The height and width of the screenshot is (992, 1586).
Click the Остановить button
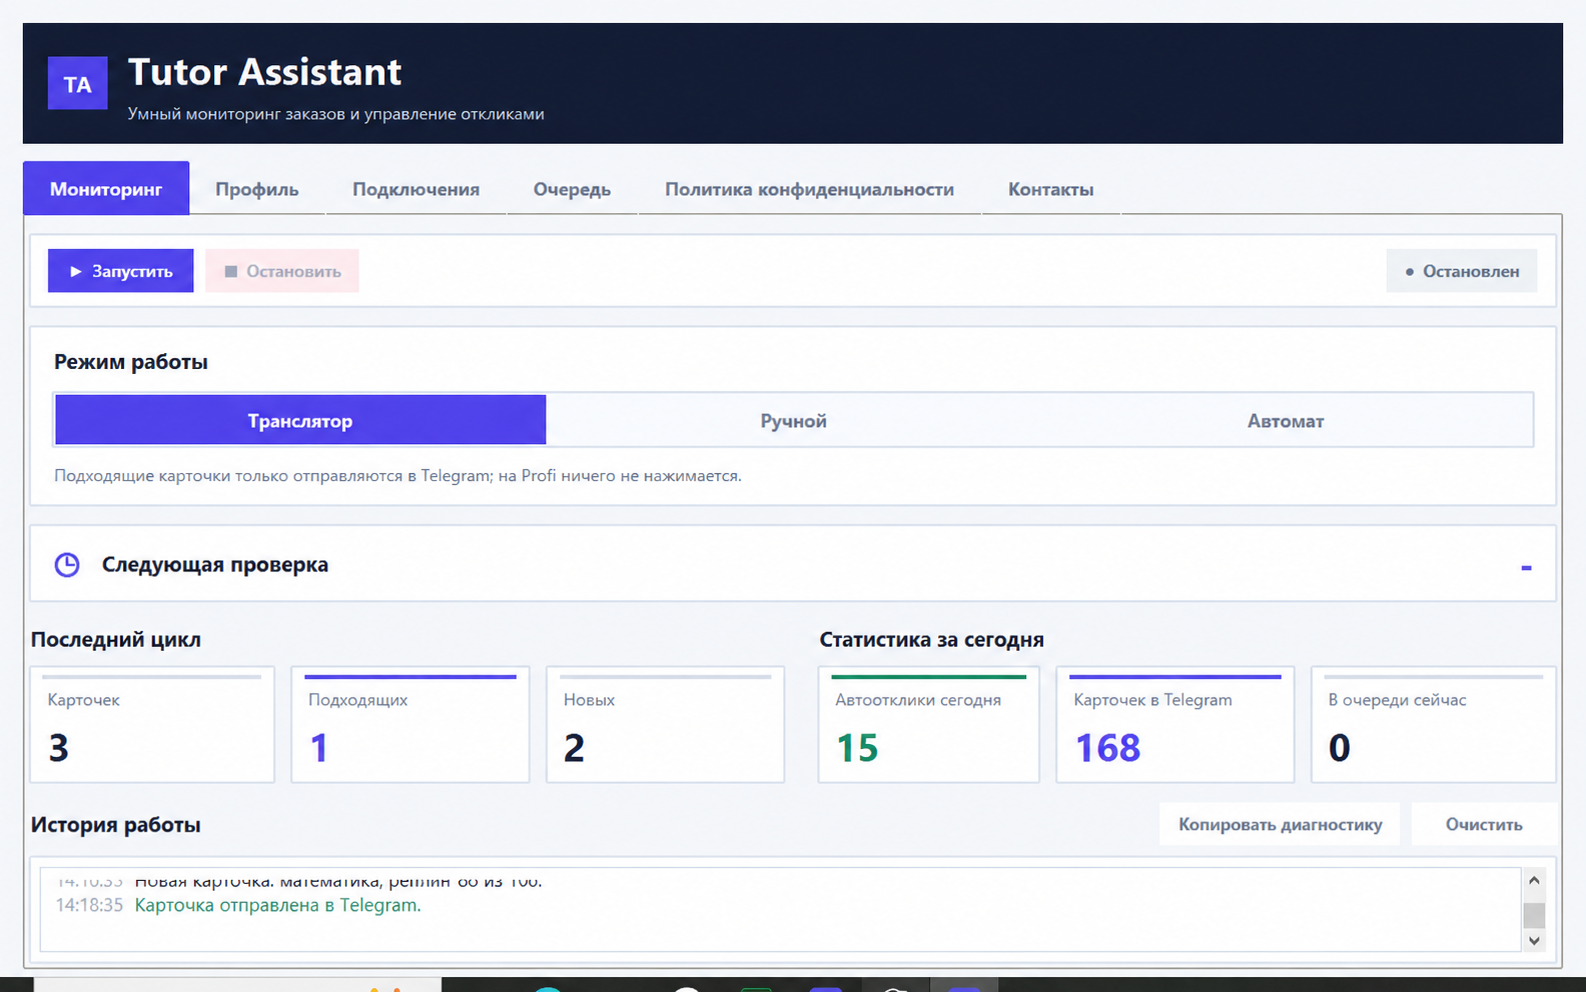(282, 271)
